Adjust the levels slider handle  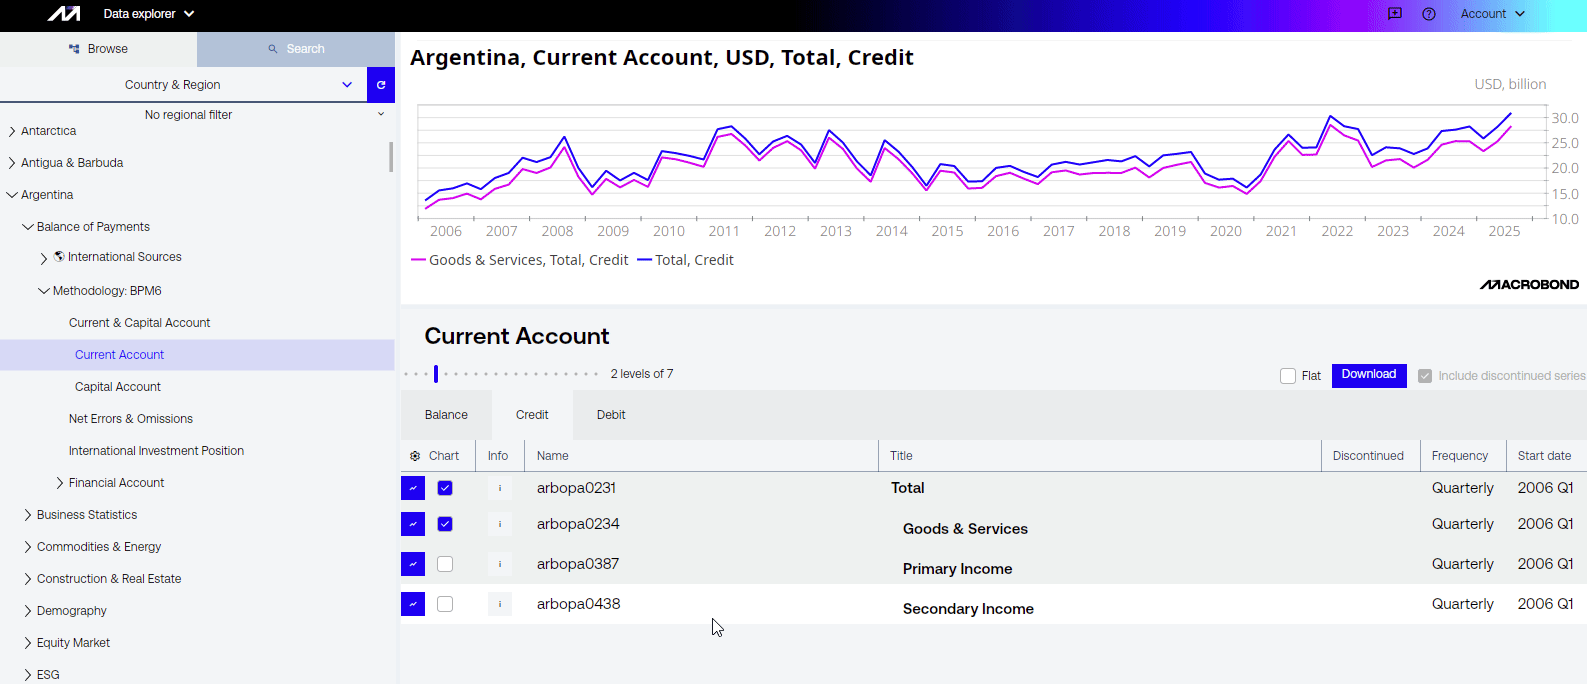pyautogui.click(x=436, y=374)
